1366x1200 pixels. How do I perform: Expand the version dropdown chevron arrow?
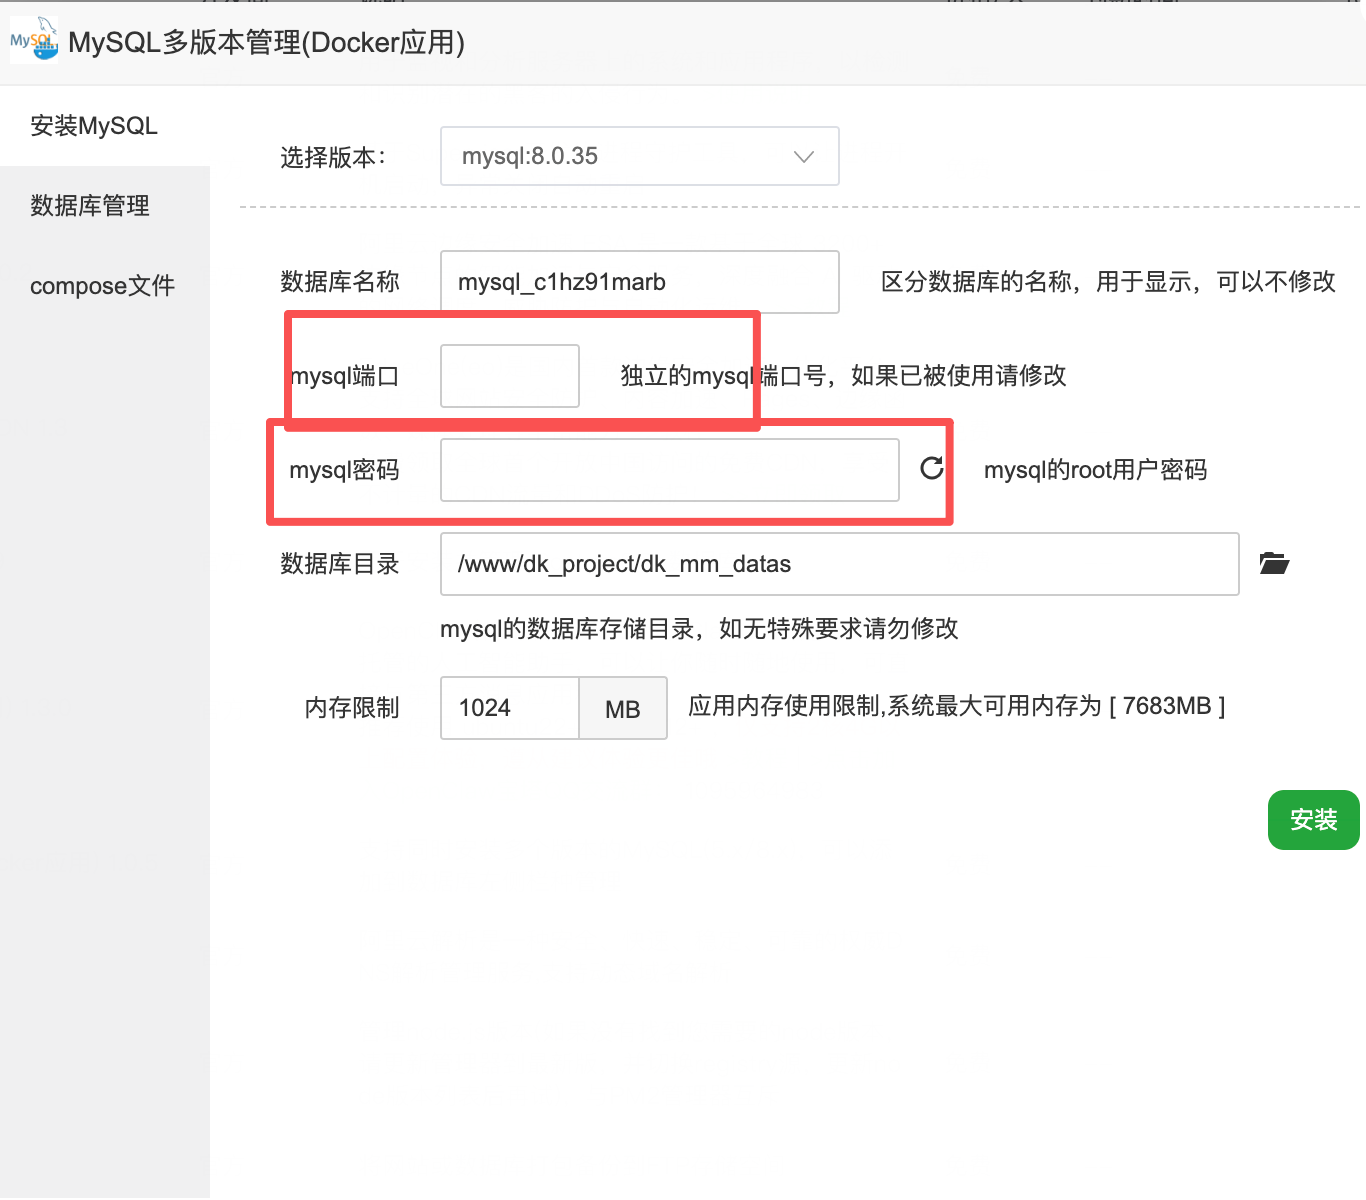tap(803, 157)
